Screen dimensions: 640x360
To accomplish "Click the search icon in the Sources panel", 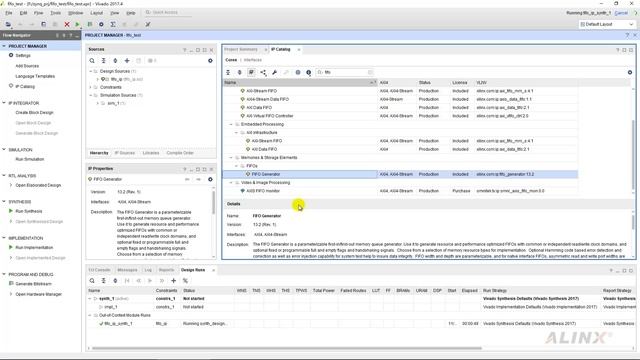I will click(x=92, y=61).
